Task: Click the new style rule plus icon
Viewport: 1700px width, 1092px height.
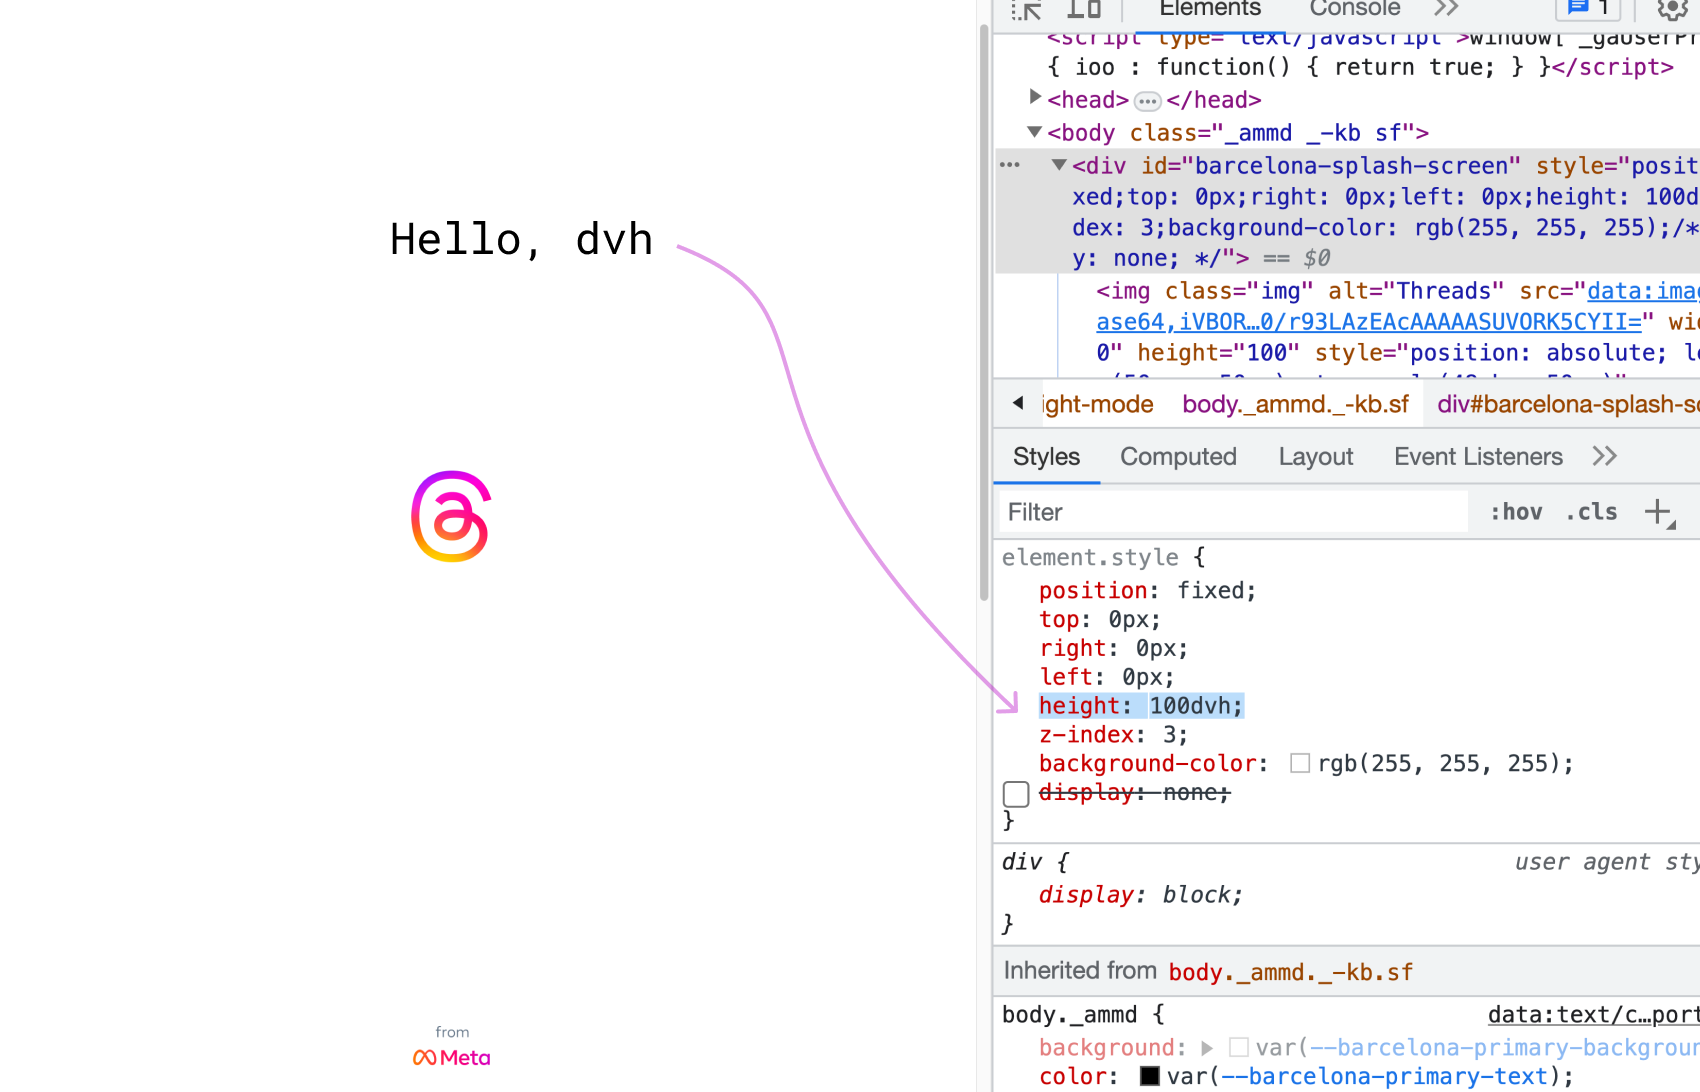Action: point(1658,512)
